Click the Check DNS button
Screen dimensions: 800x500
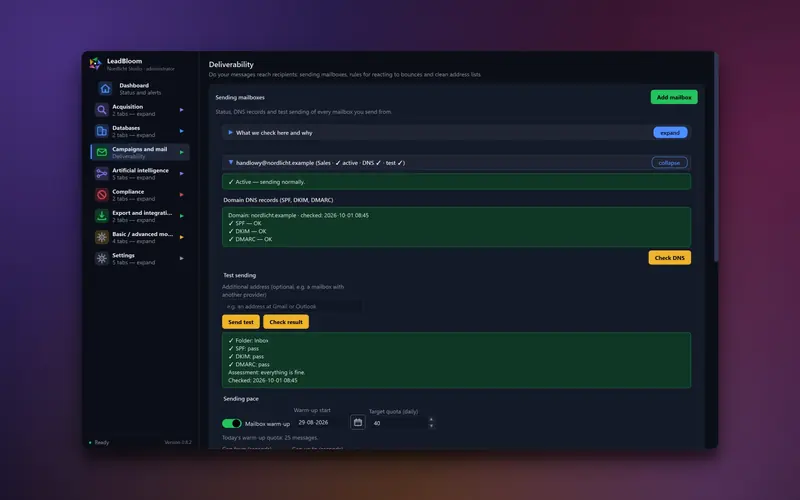click(669, 258)
